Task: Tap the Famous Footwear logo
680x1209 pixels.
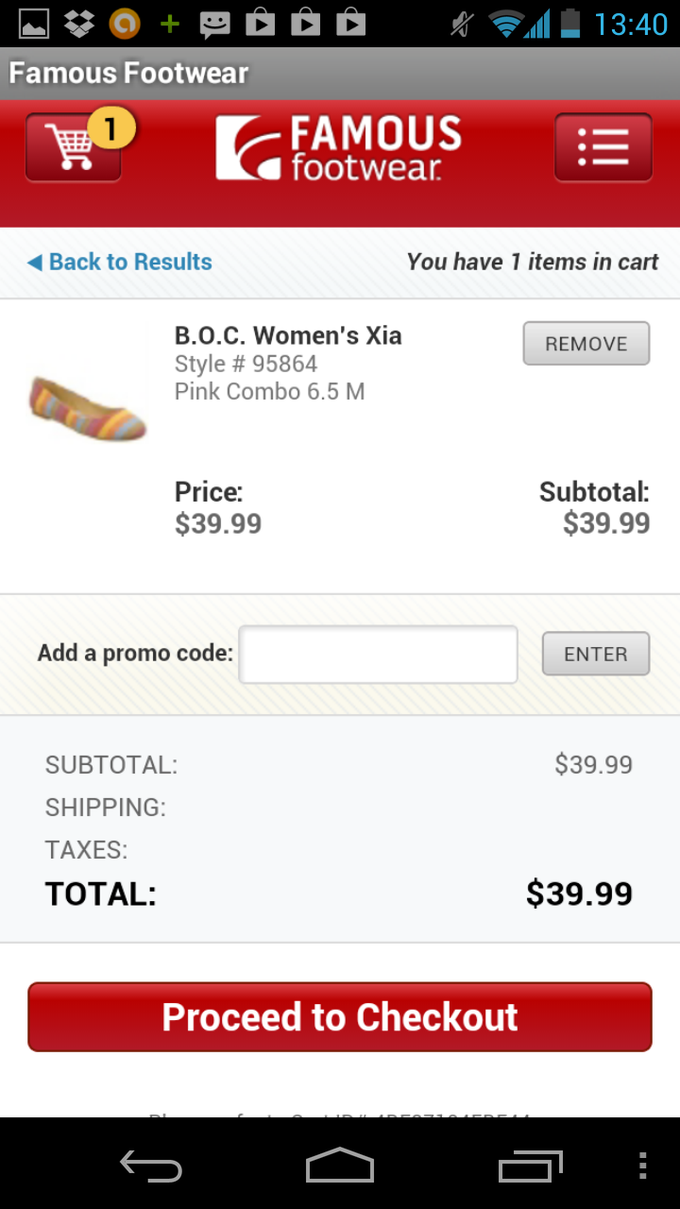Action: pos(339,148)
